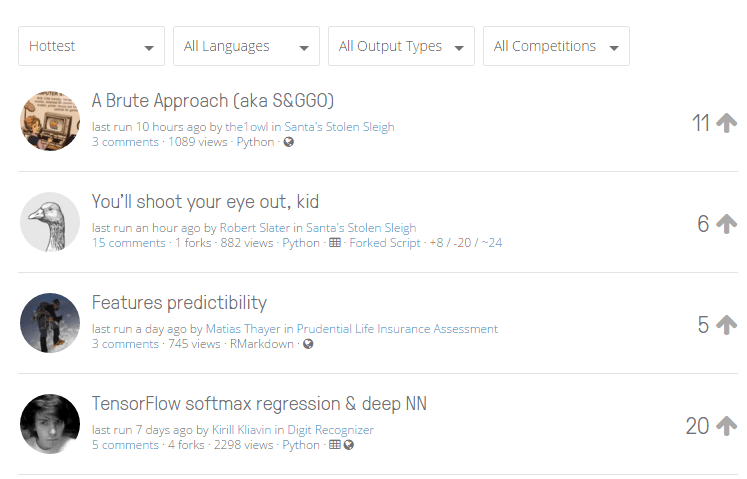Open the Hottest sort dropdown

point(91,46)
